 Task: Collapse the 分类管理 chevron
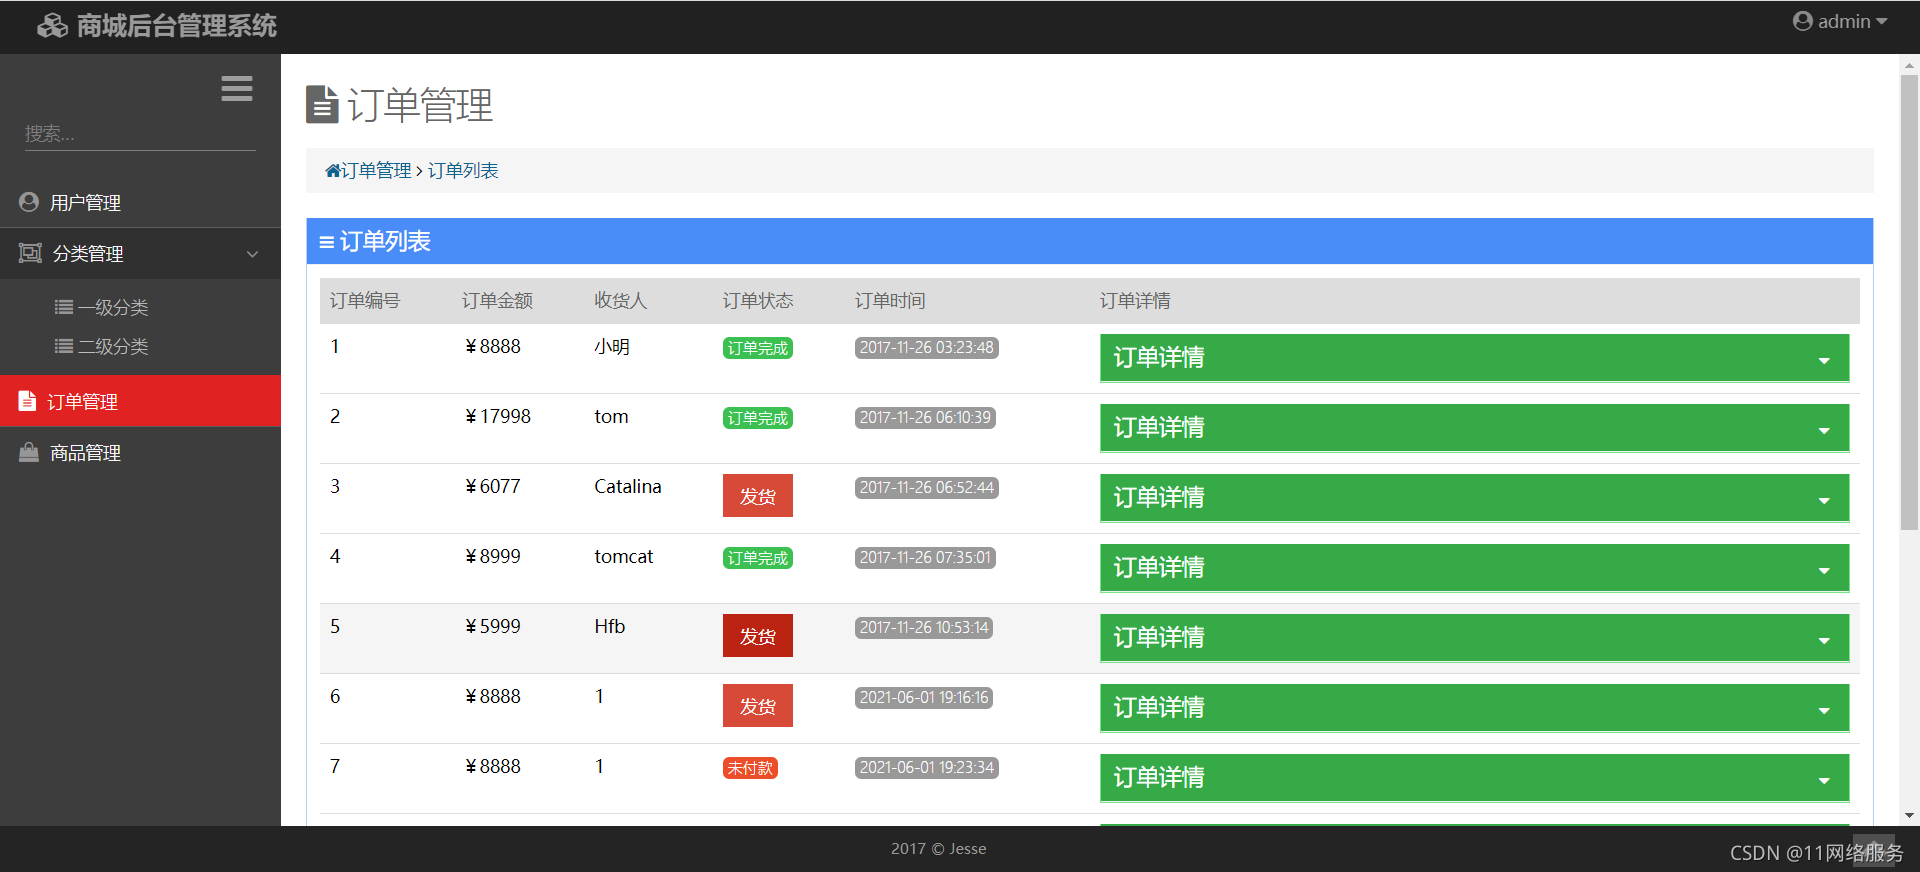coord(252,254)
